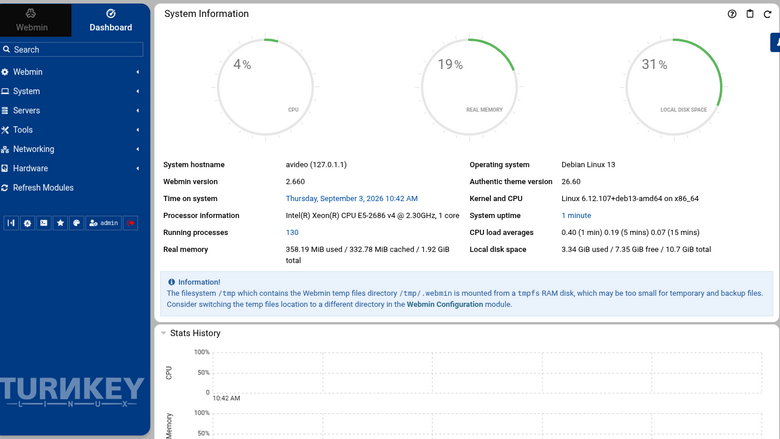Click the Operating system label
This screenshot has width=780, height=439.
click(499, 165)
